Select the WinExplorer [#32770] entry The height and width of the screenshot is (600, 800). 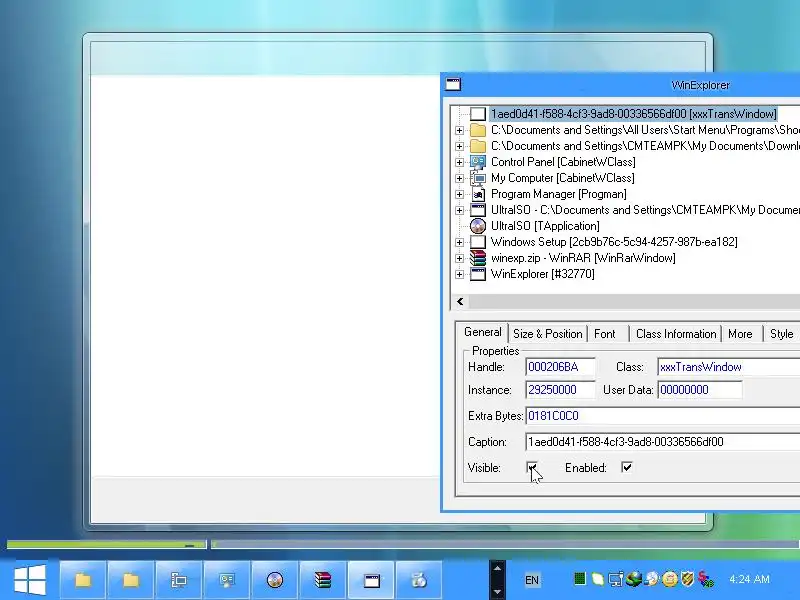(542, 274)
